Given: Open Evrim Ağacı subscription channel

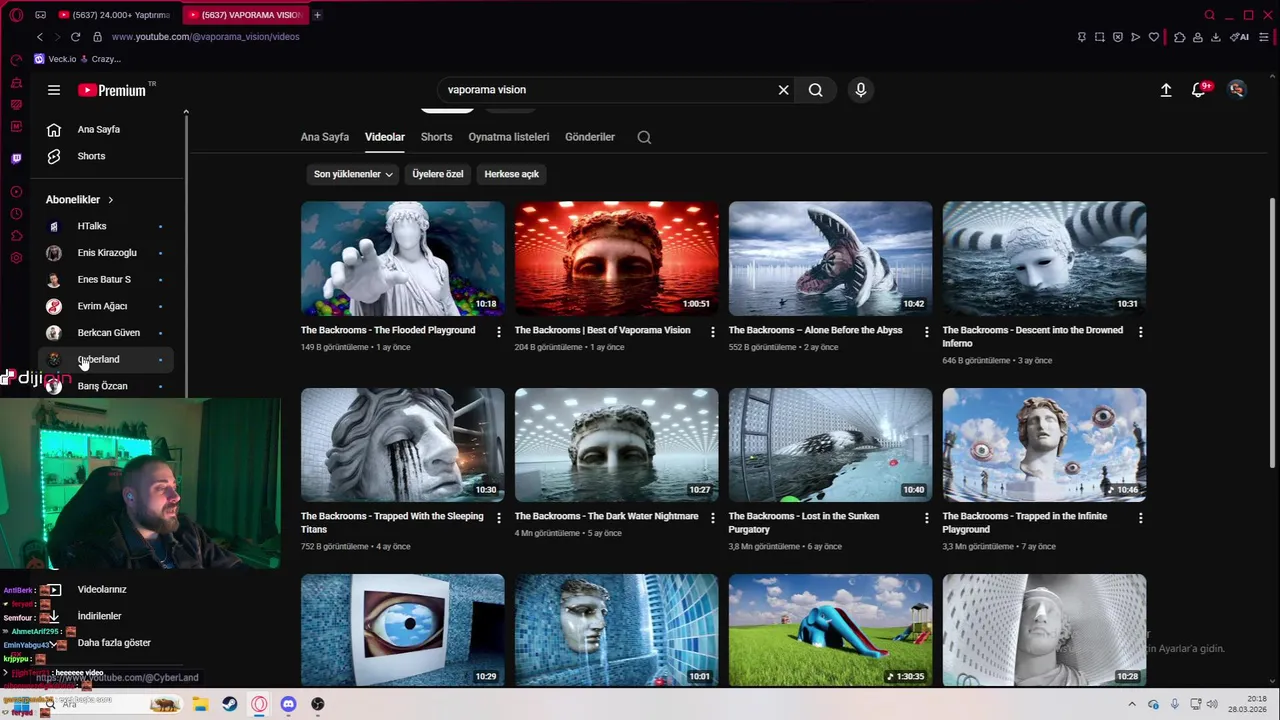Looking at the screenshot, I should coord(106,306).
